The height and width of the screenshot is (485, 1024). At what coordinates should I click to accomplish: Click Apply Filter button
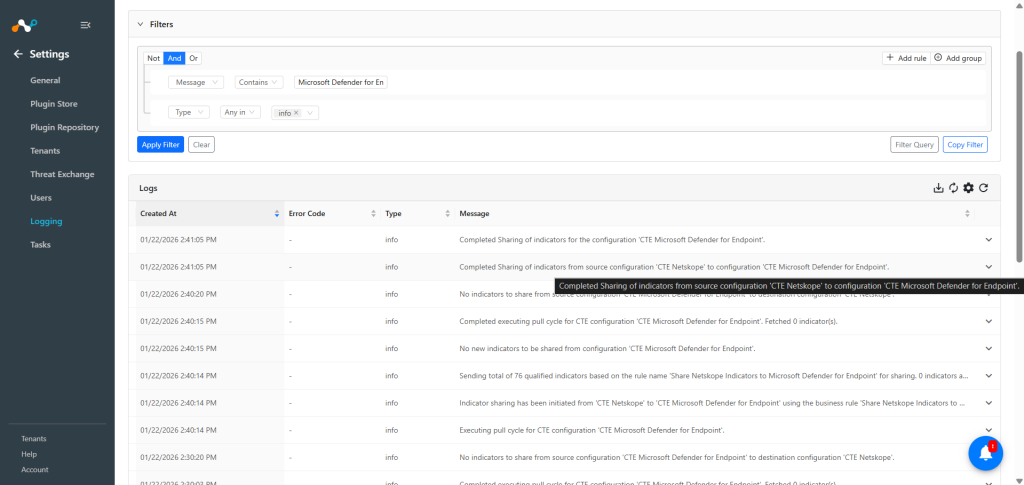point(161,144)
